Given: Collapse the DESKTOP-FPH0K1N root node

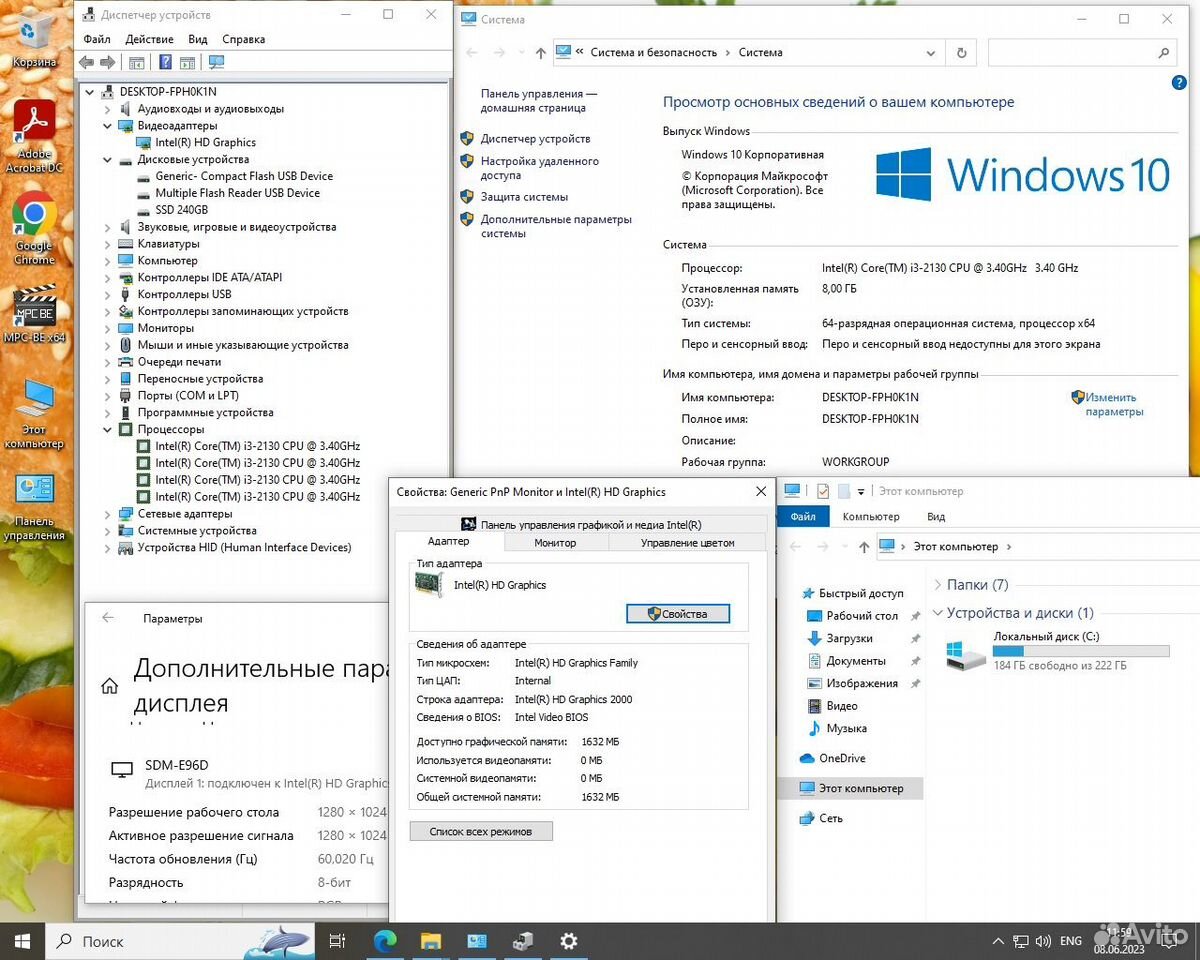Looking at the screenshot, I should point(91,92).
